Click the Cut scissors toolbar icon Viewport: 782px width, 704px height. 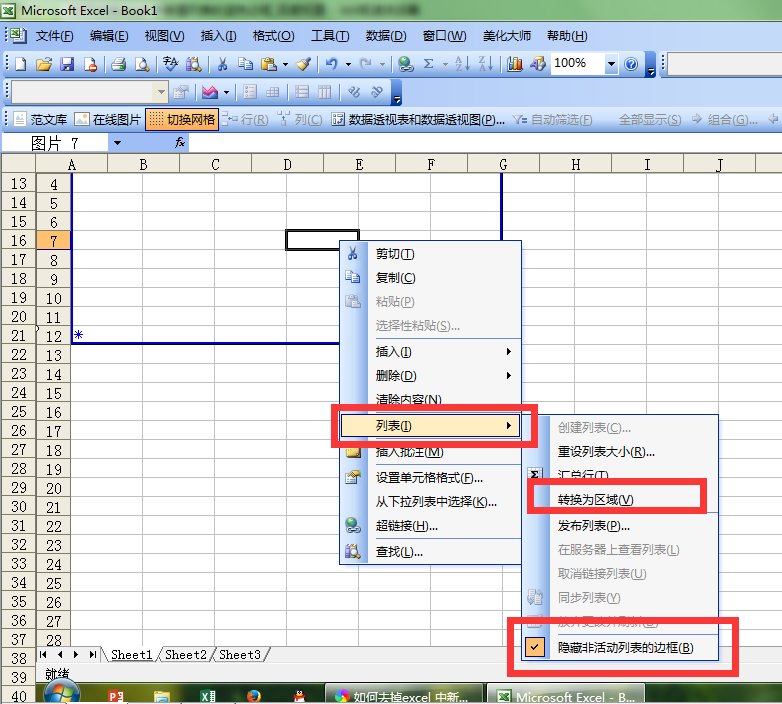click(222, 64)
